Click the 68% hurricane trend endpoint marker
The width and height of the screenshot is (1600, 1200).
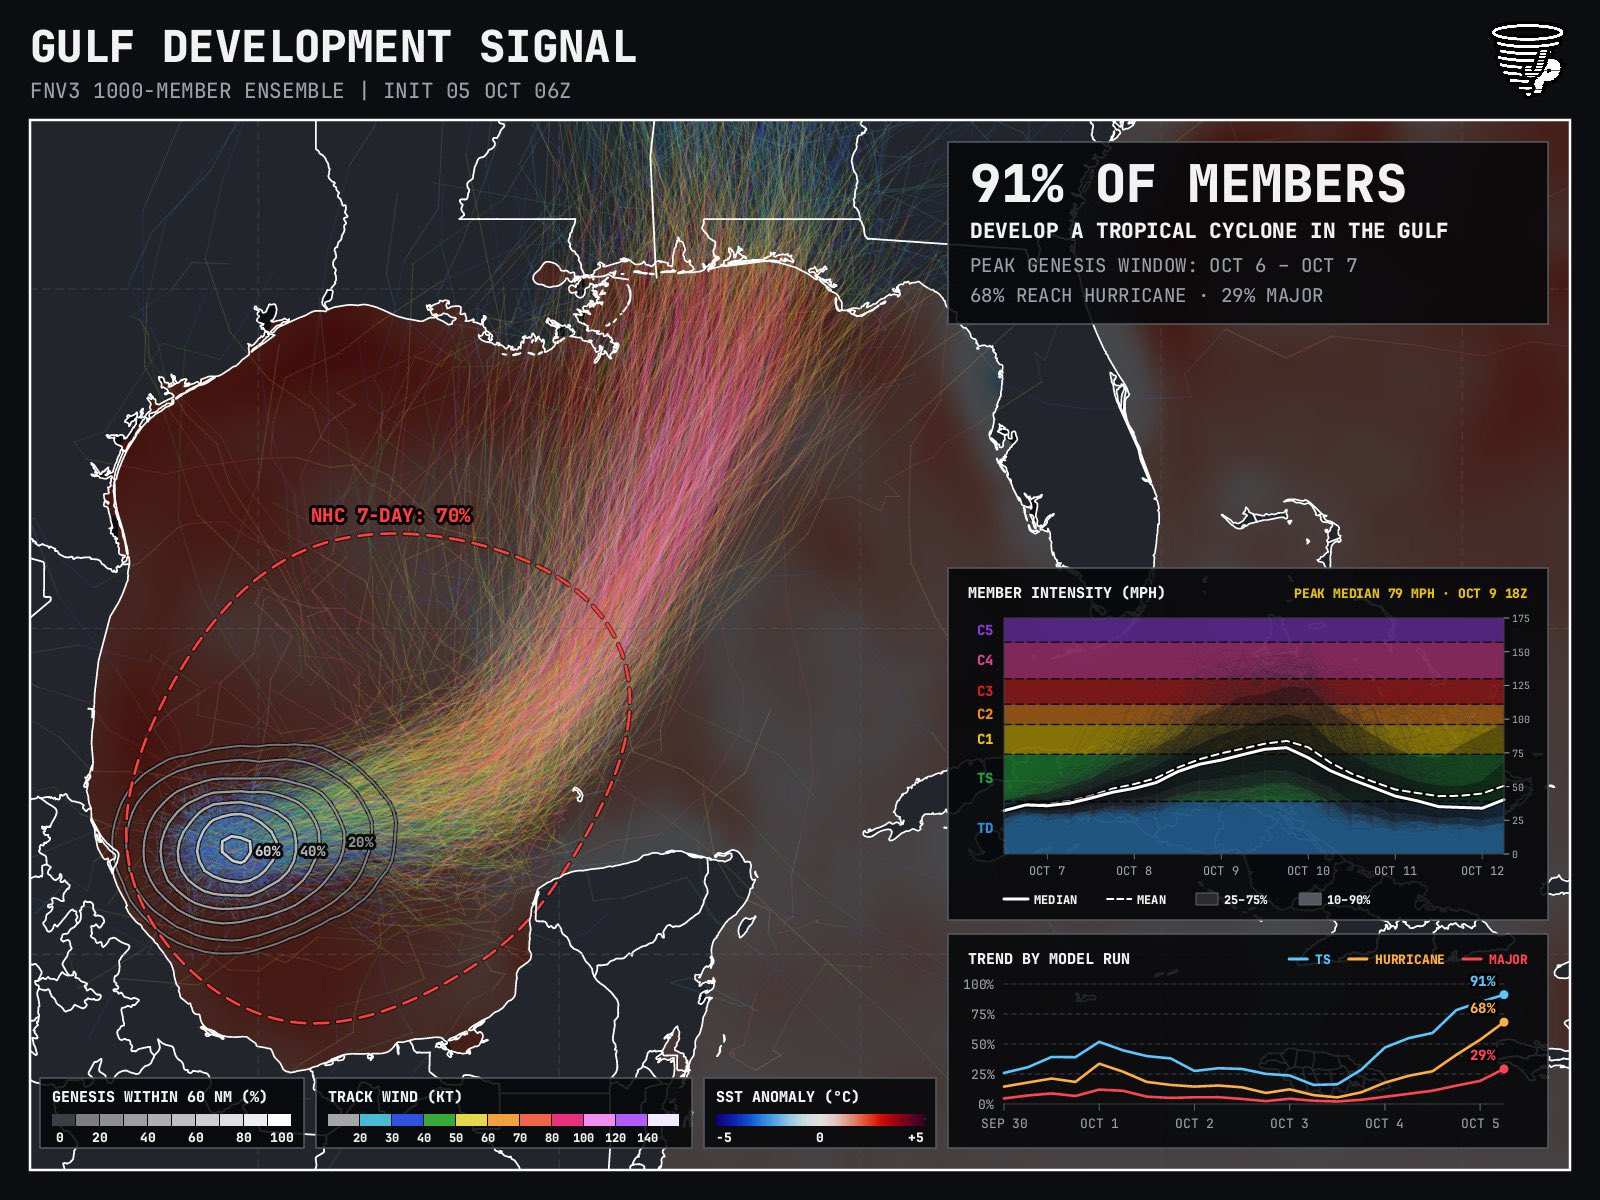click(x=1503, y=1022)
